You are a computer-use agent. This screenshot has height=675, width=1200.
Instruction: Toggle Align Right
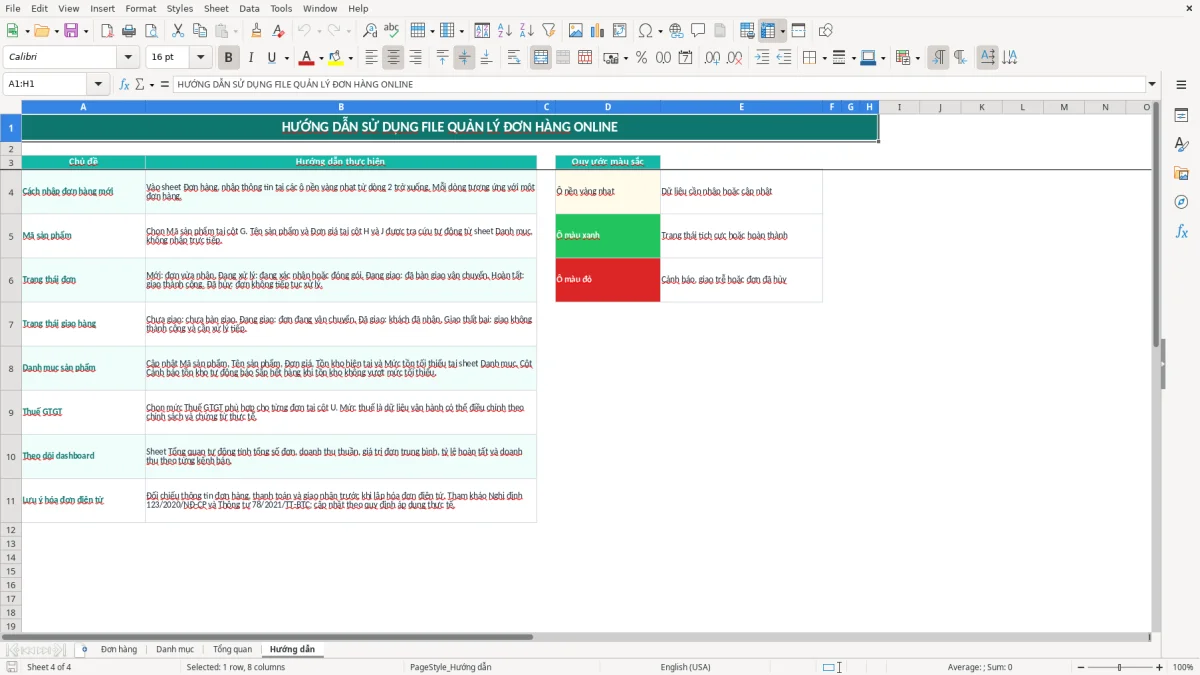pos(415,58)
